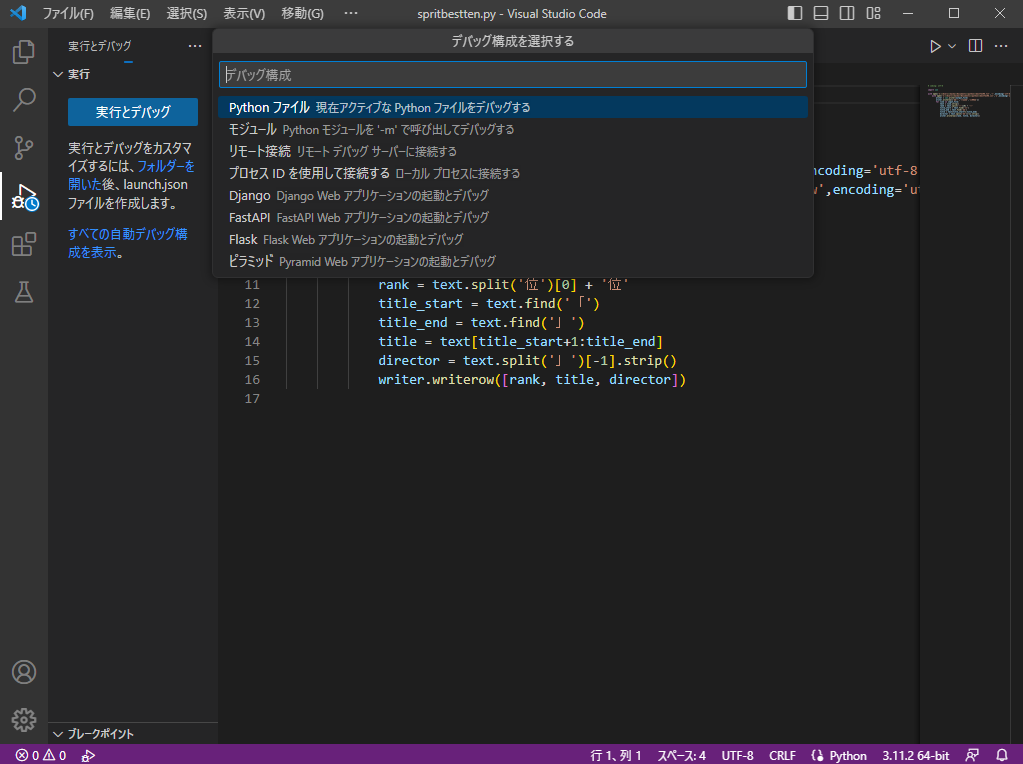Image resolution: width=1023 pixels, height=764 pixels.
Task: Open notifications bell icon
Action: coord(1002,755)
